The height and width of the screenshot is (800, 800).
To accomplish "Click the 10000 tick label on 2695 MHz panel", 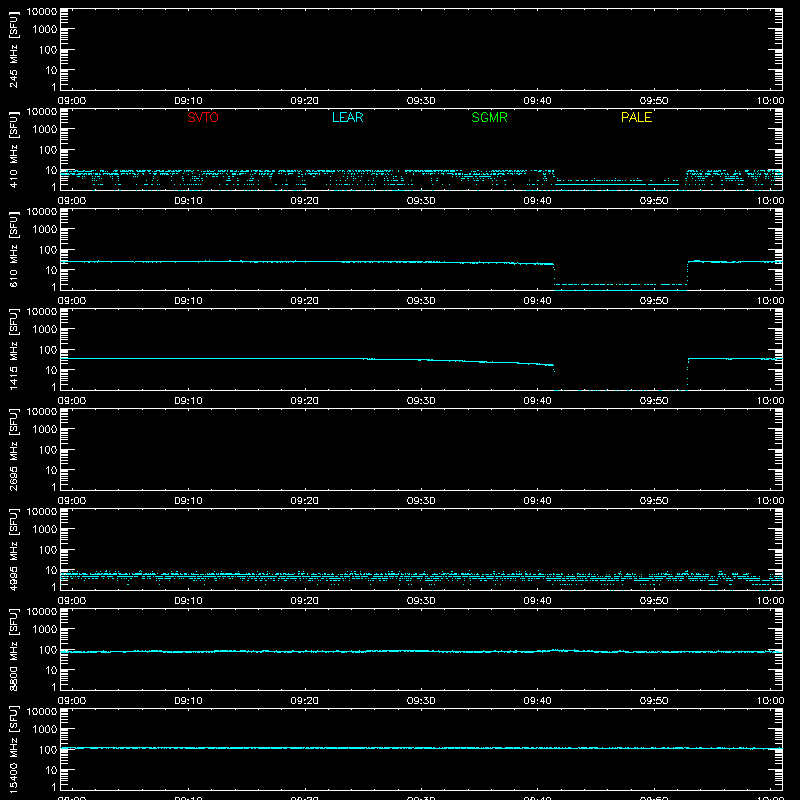I will pos(42,412).
